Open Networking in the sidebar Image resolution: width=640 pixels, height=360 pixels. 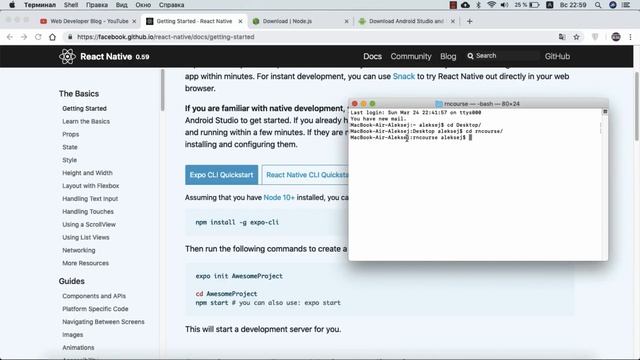(78, 250)
